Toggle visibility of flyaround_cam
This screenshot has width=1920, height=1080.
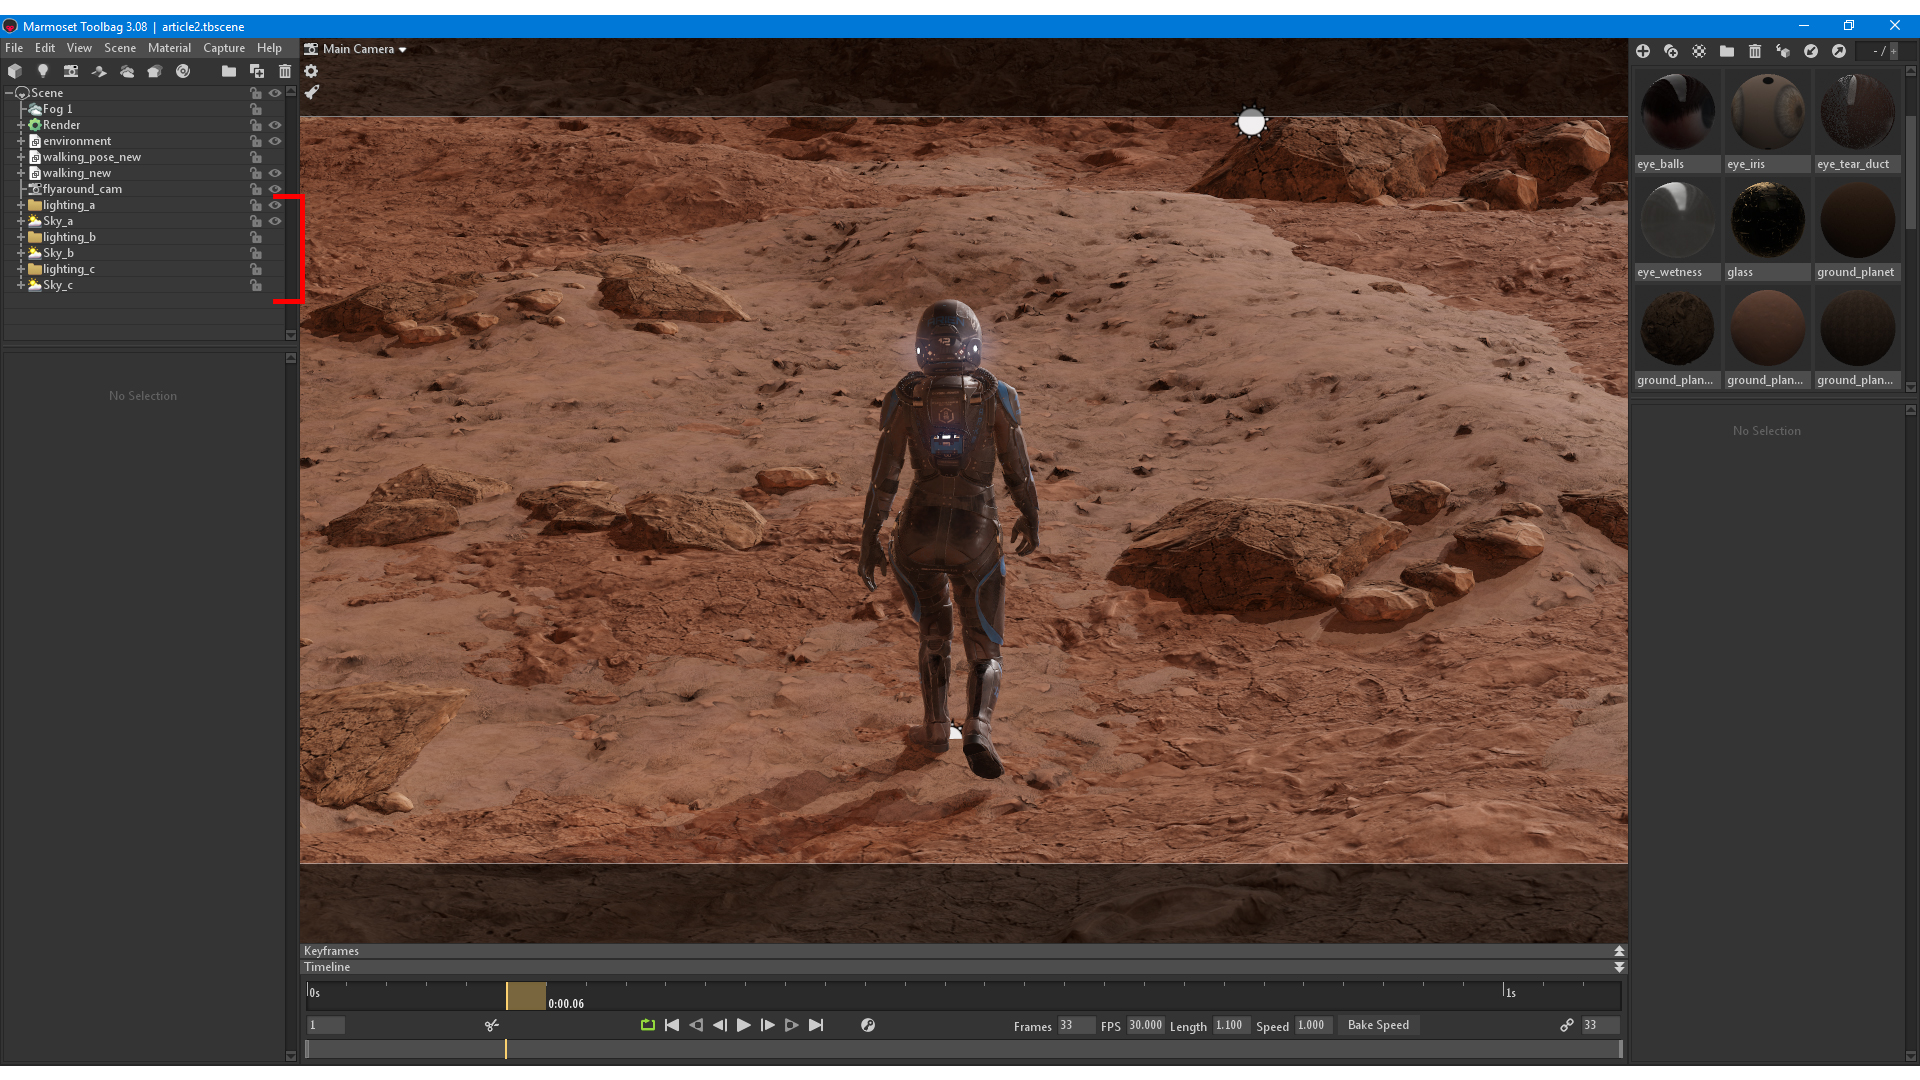275,189
